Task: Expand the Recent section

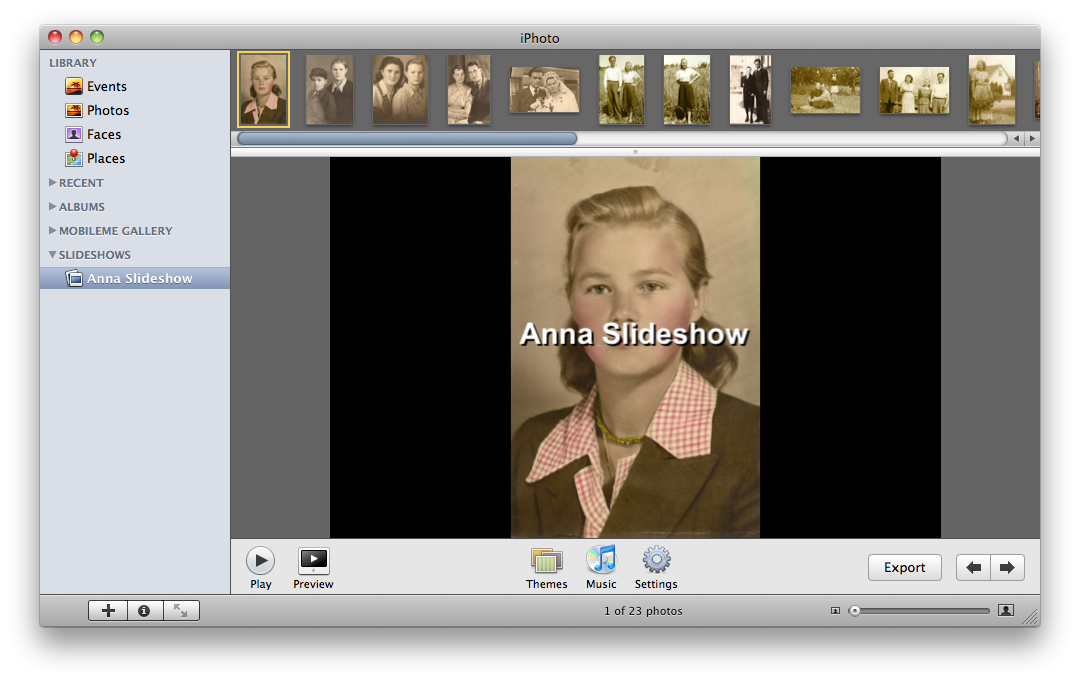Action: tap(53, 183)
